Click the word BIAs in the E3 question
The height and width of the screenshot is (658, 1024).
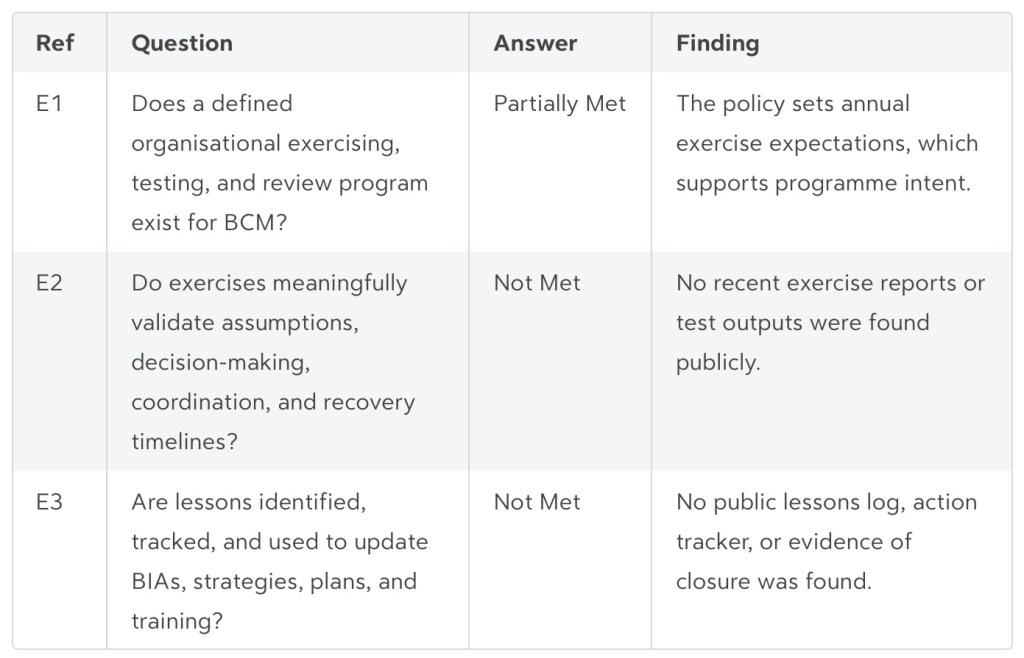tap(156, 582)
